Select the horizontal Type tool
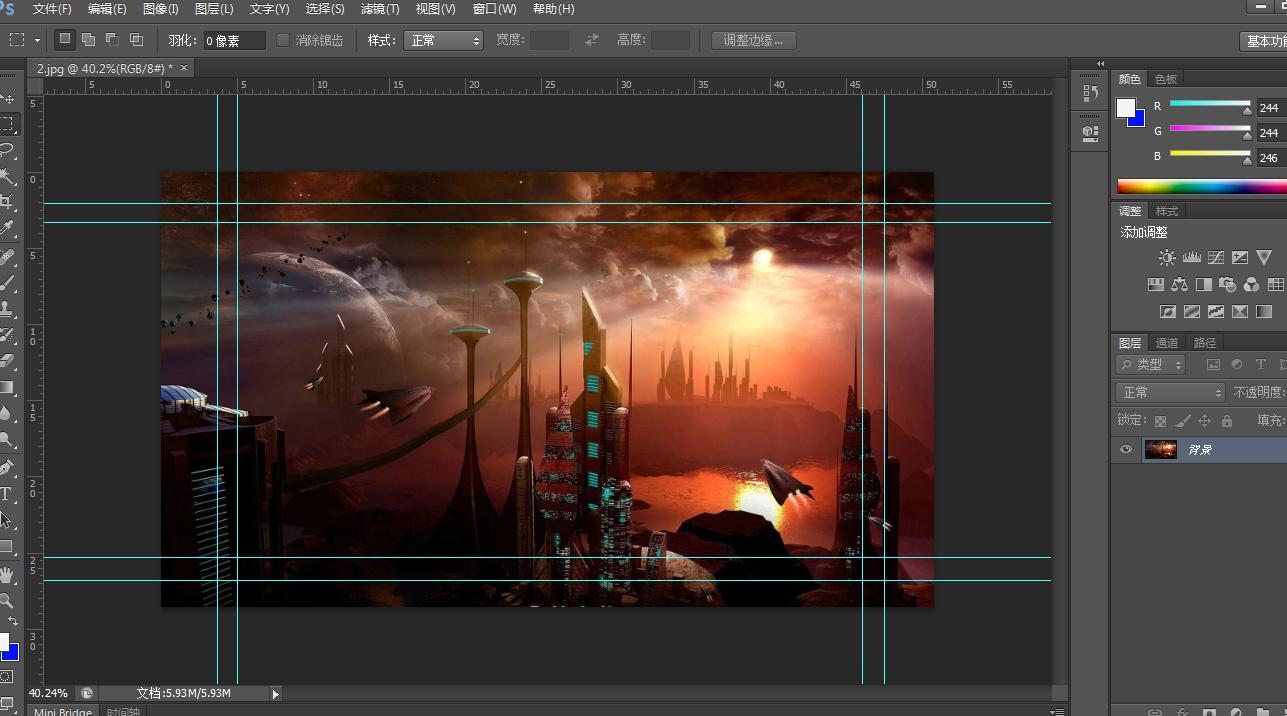This screenshot has width=1287, height=716. (x=6, y=494)
